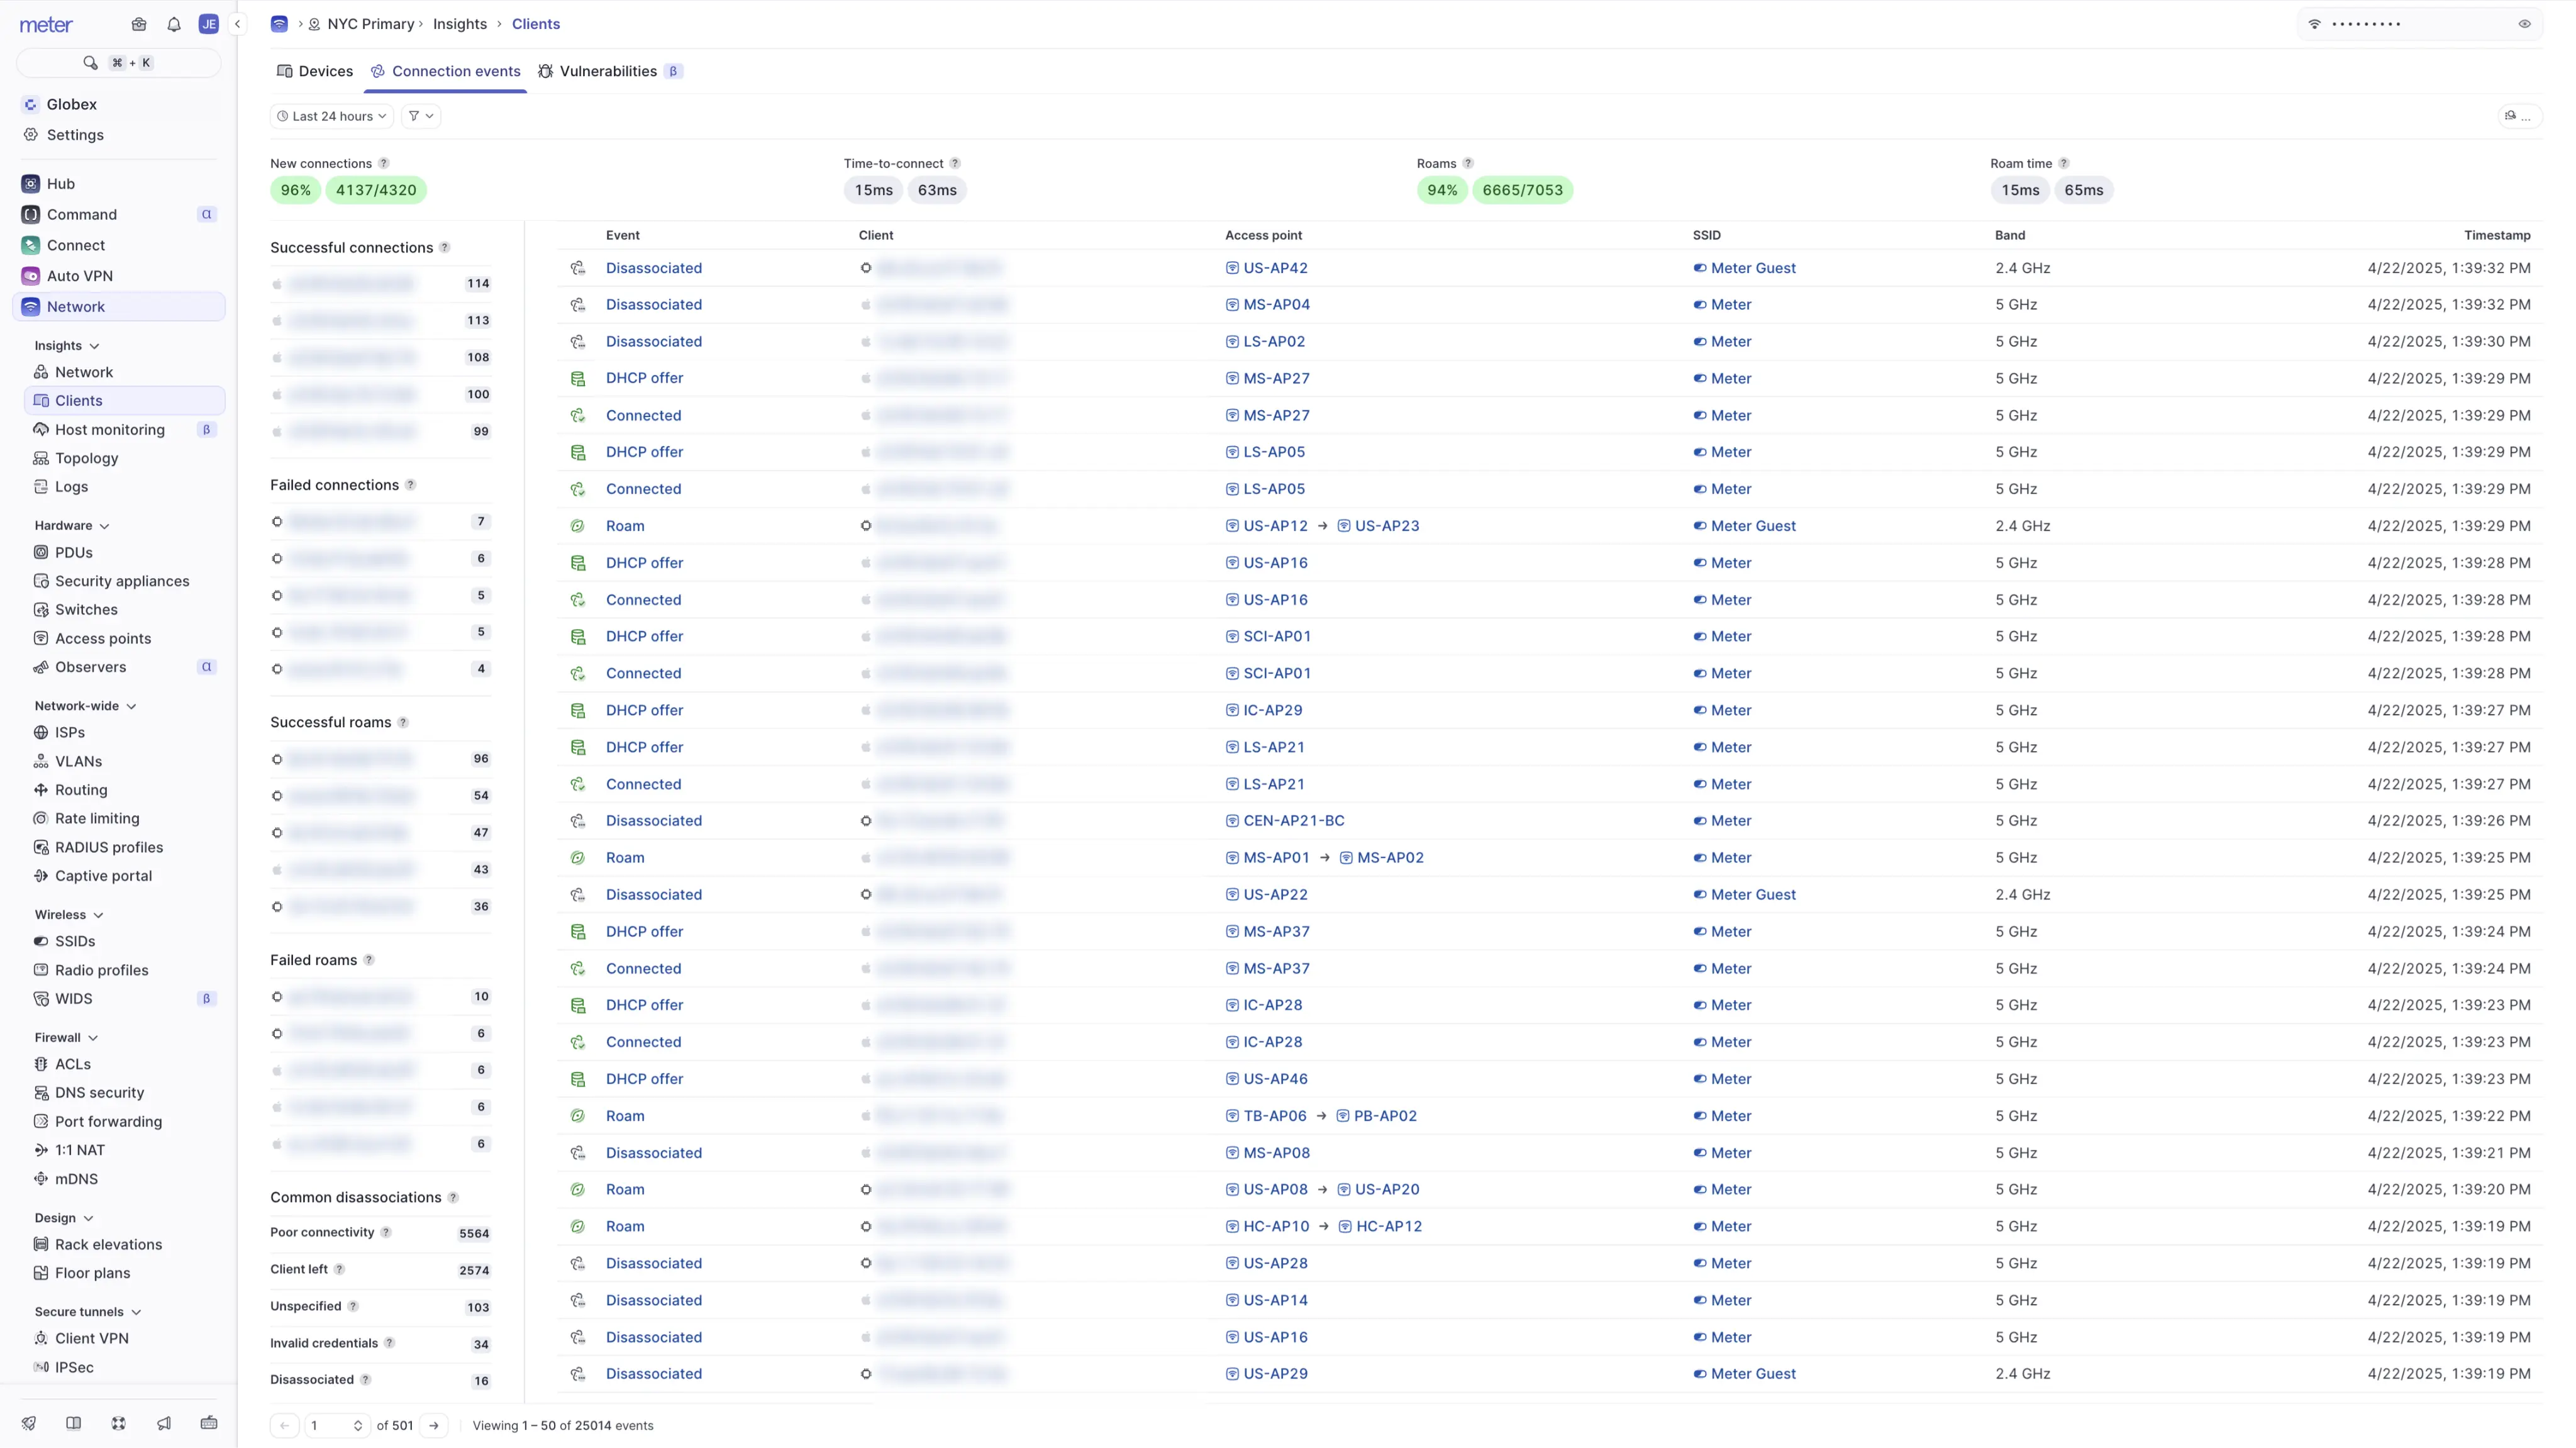This screenshot has height=1448, width=2576.
Task: Switch to the Vulnerabilities tab
Action: tap(607, 71)
